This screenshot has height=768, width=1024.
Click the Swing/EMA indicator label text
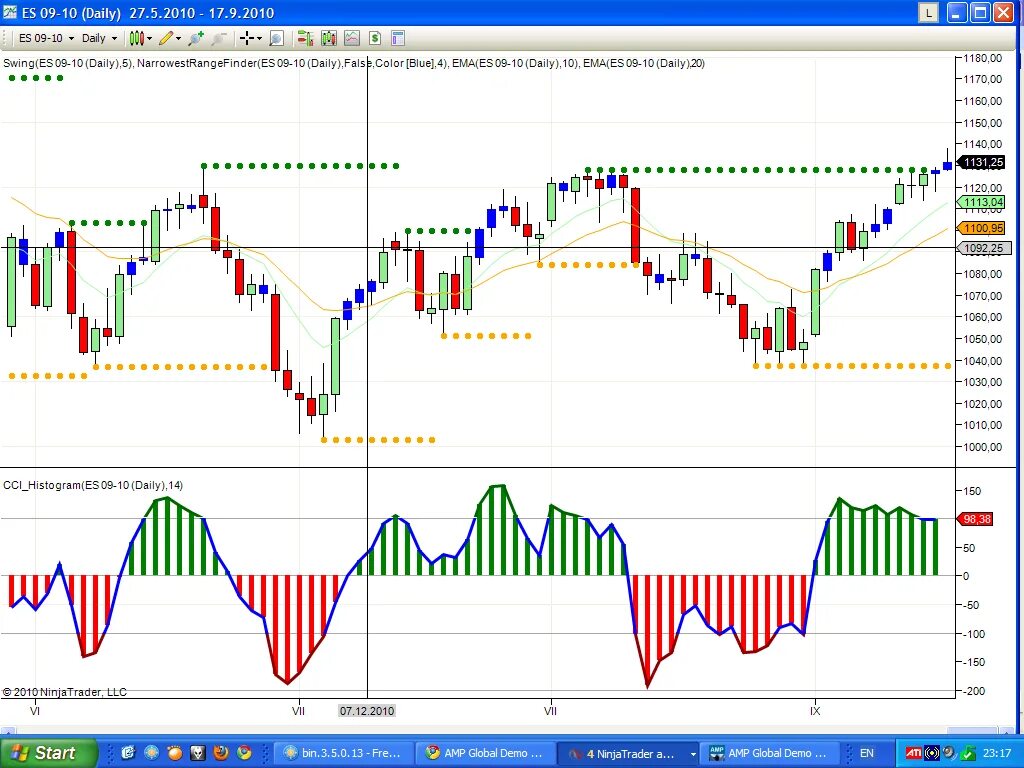click(x=353, y=63)
